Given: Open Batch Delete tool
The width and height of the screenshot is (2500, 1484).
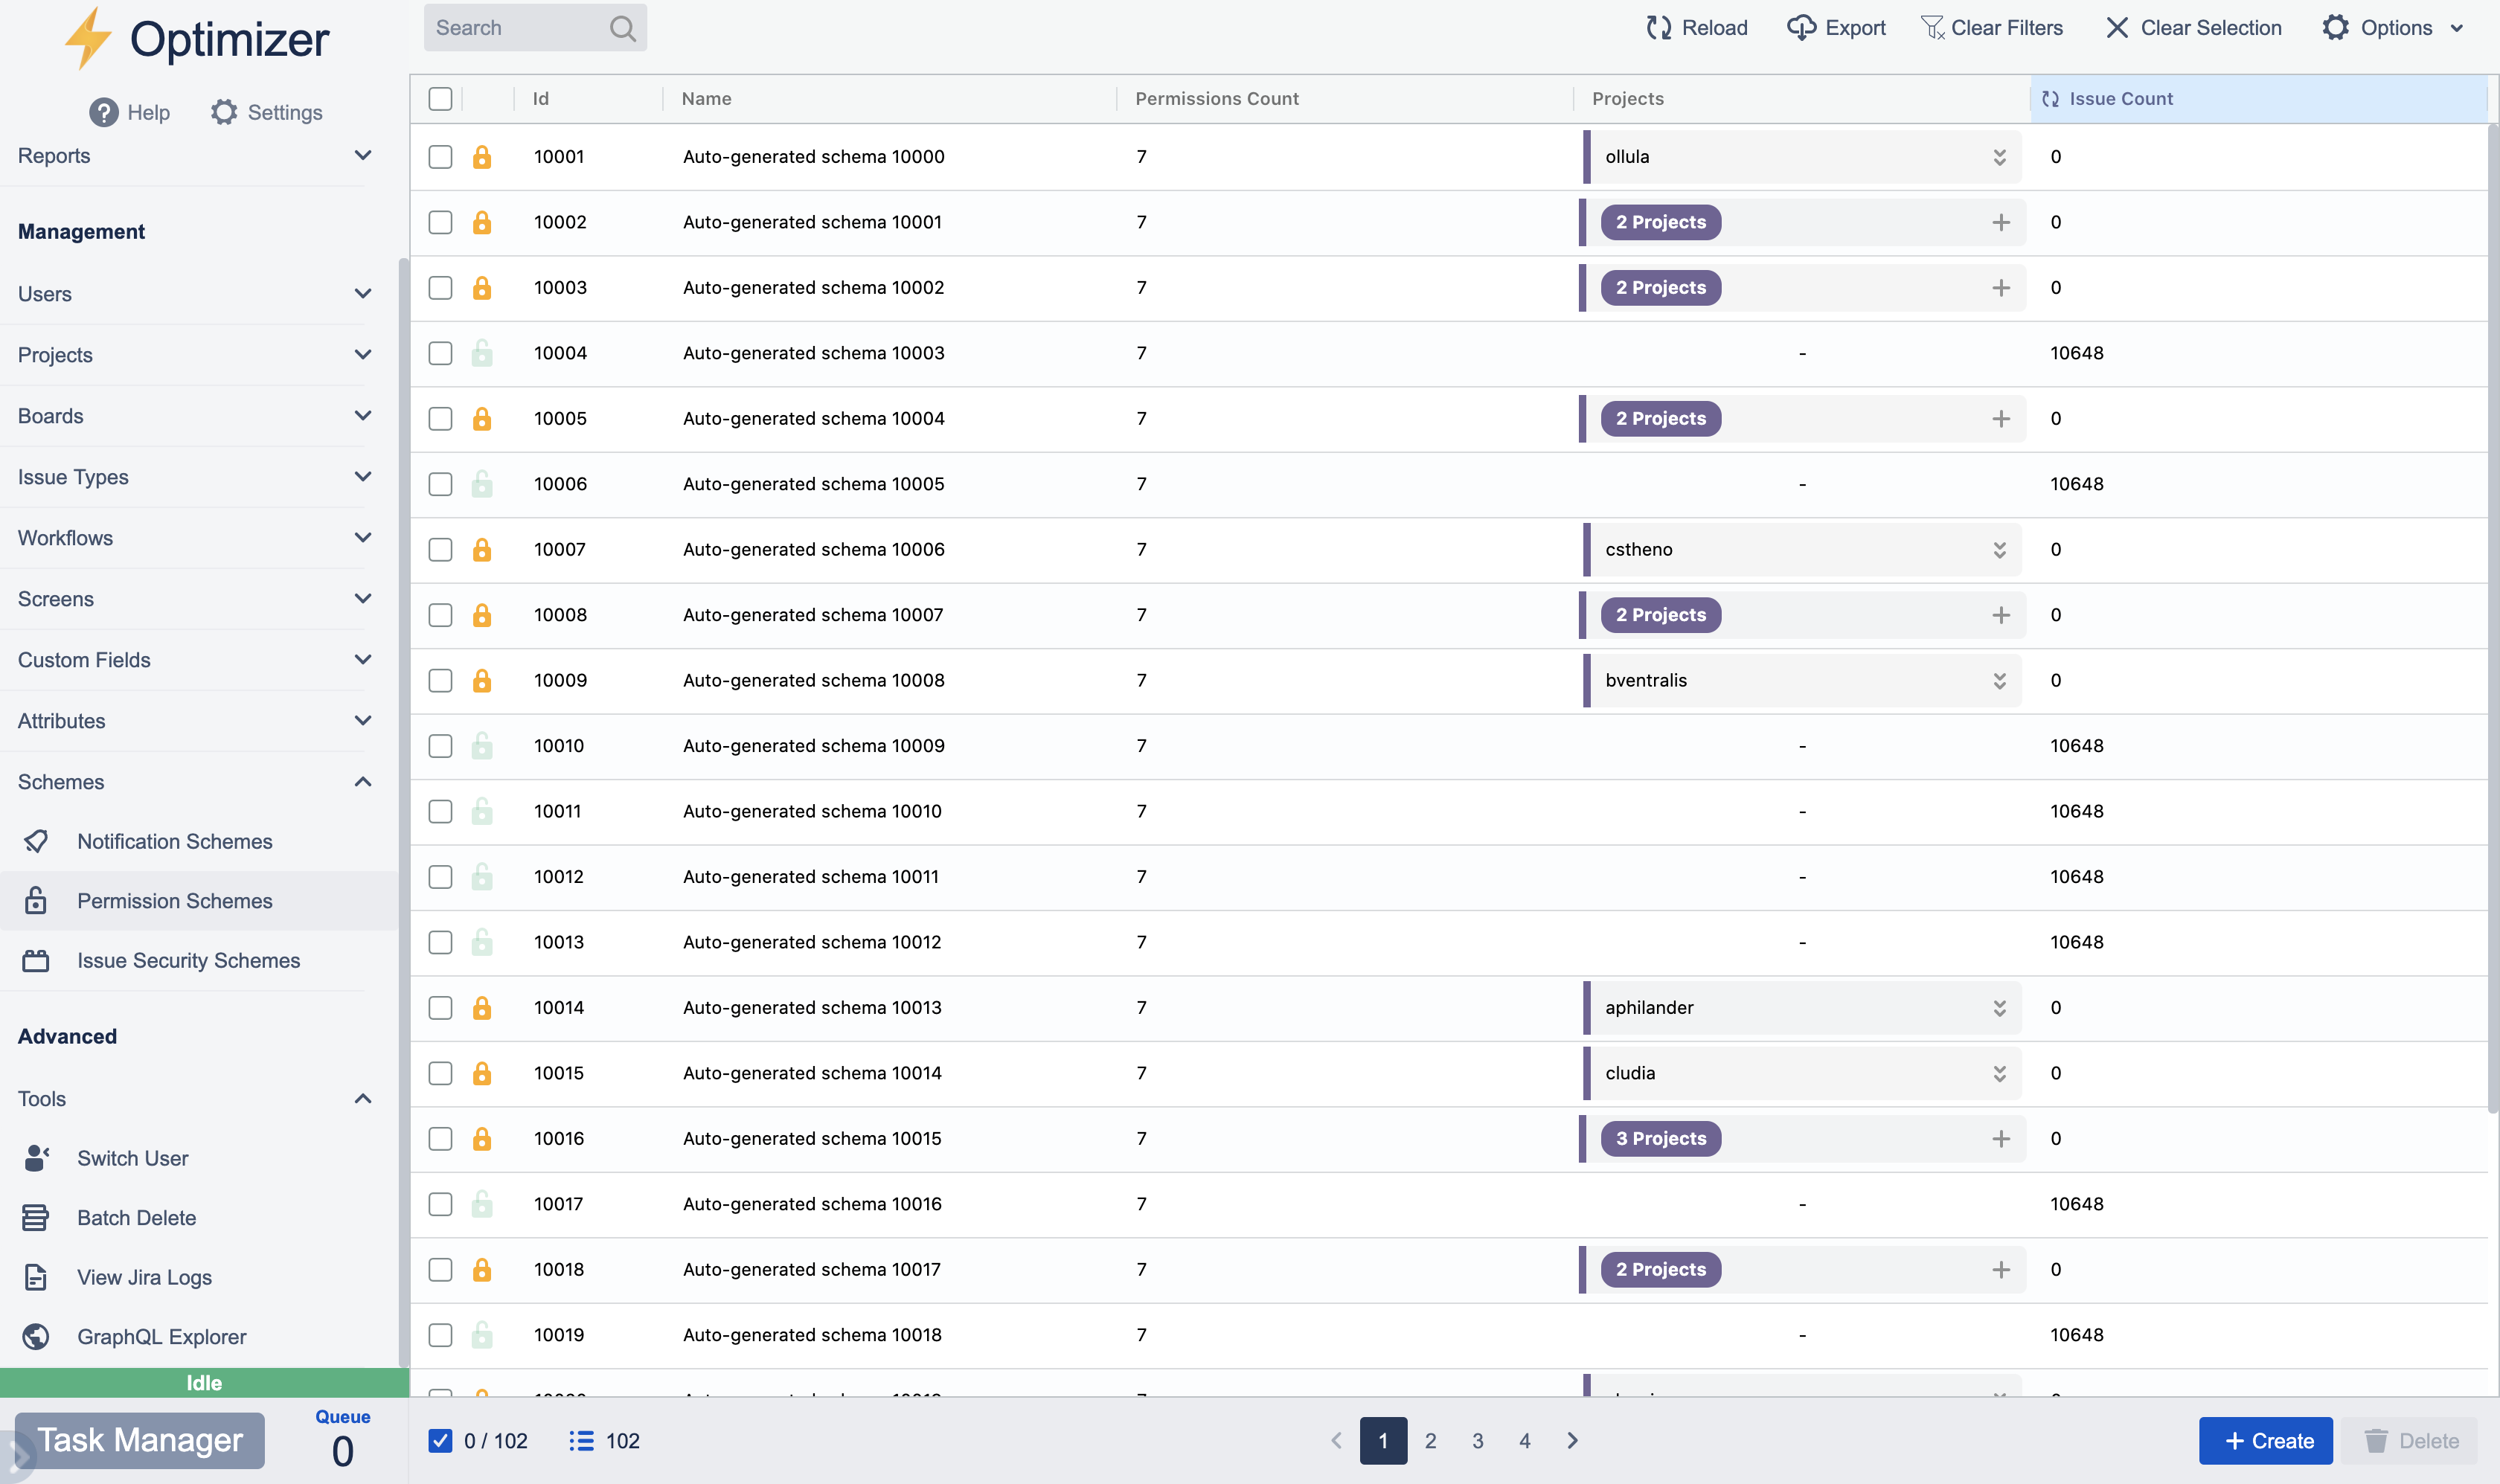Looking at the screenshot, I should (136, 1218).
